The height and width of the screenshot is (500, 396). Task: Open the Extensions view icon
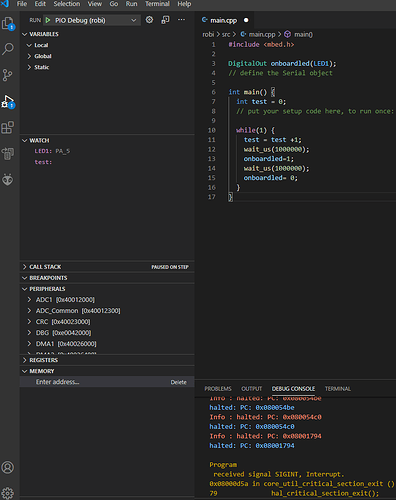[x=8, y=127]
